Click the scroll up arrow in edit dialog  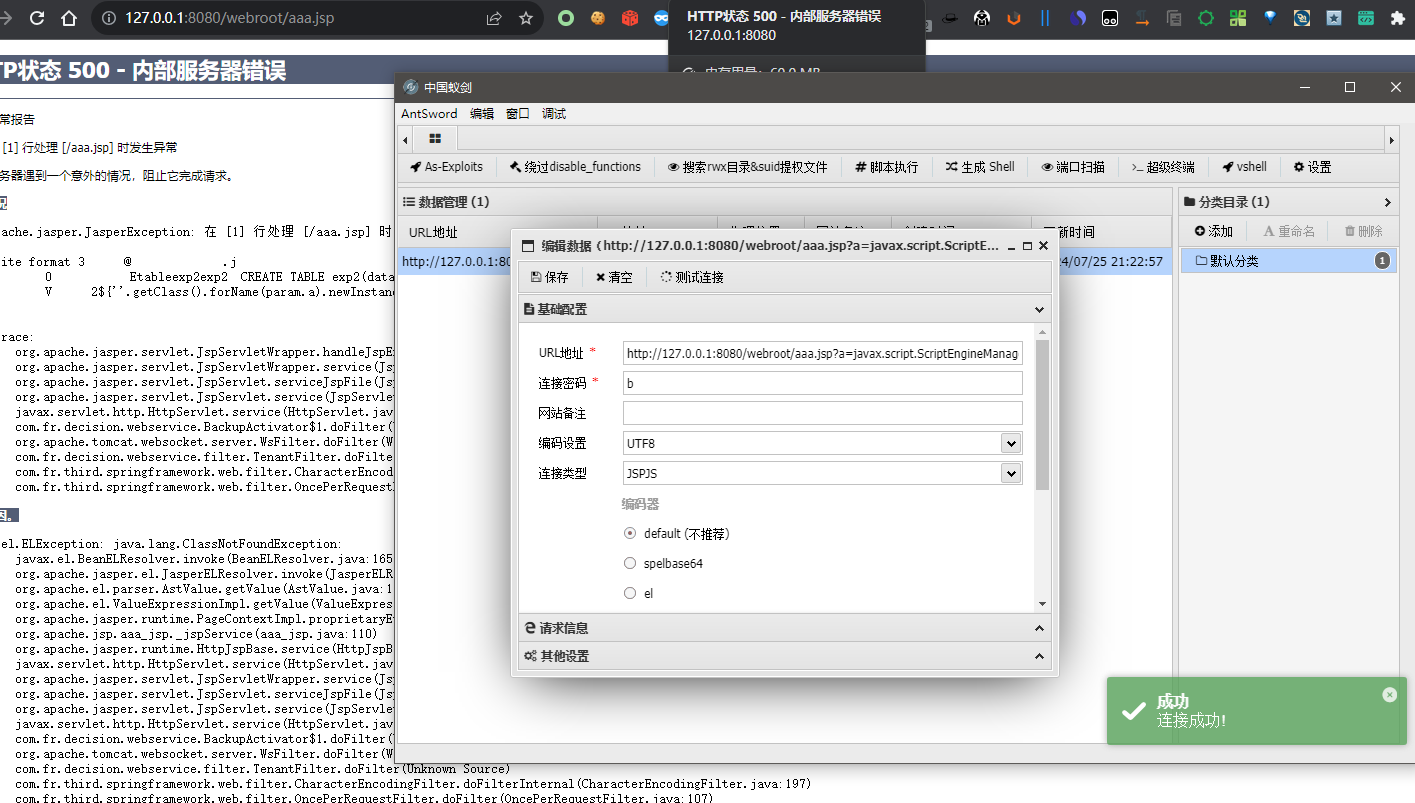click(x=1042, y=331)
